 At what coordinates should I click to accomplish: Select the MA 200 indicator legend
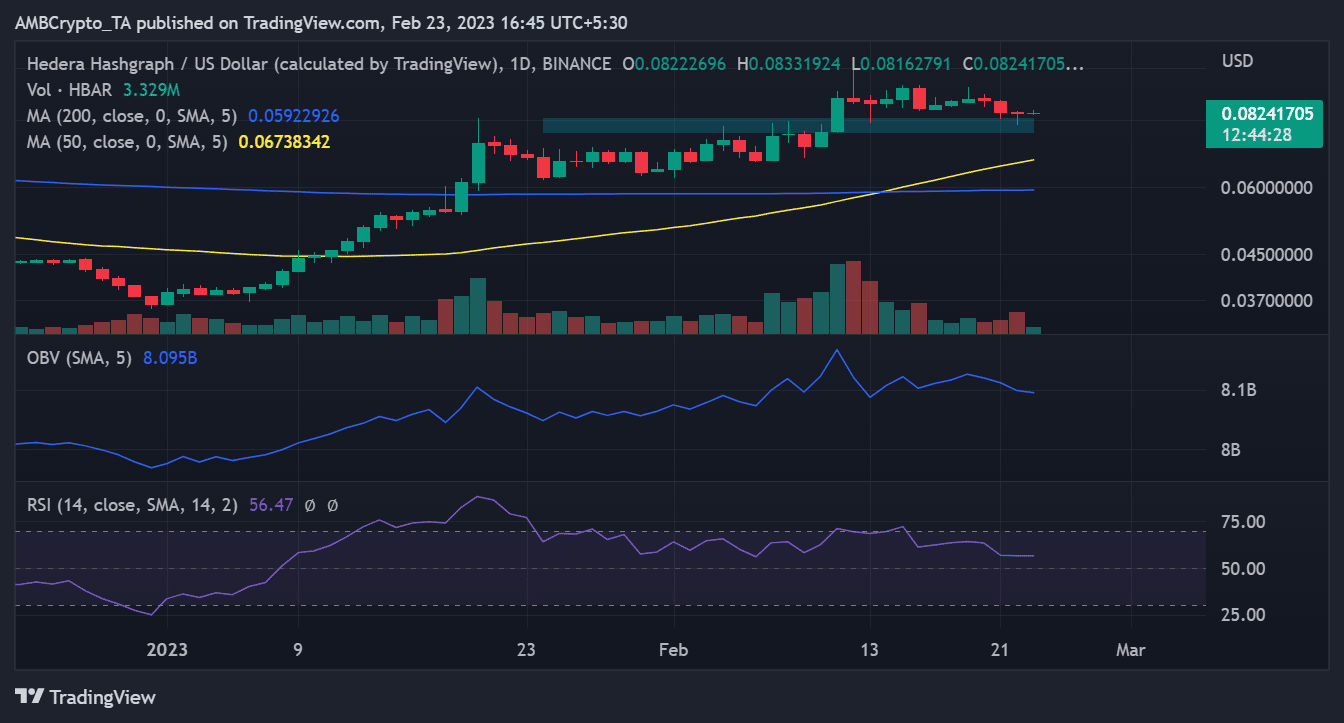point(133,116)
